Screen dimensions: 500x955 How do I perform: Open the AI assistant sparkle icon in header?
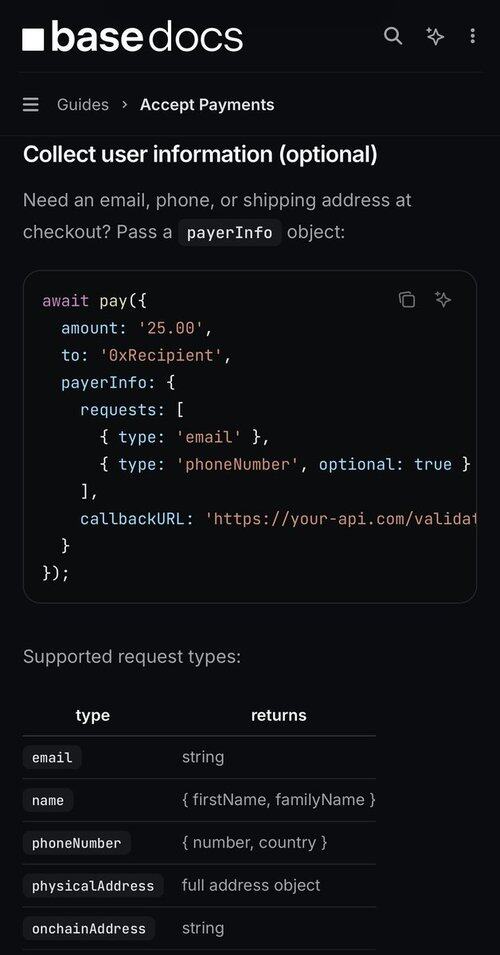(434, 37)
